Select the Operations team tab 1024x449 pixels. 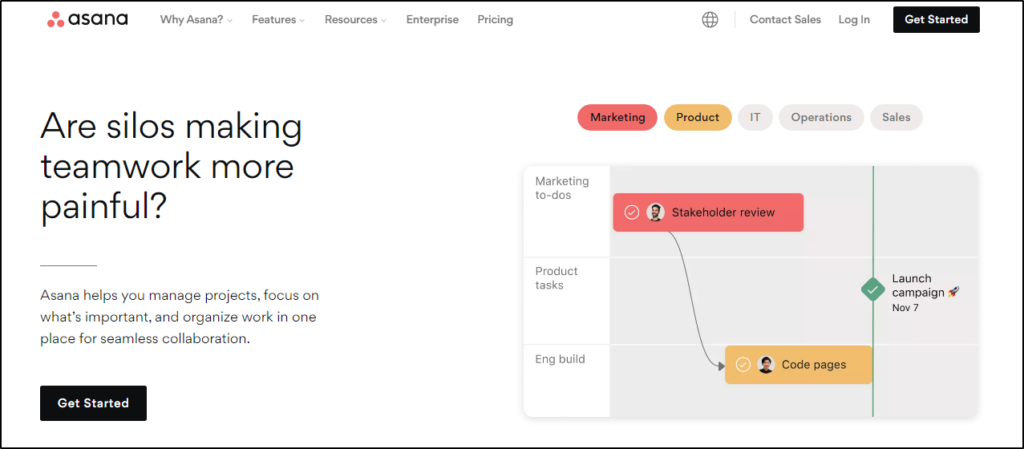[x=821, y=117]
